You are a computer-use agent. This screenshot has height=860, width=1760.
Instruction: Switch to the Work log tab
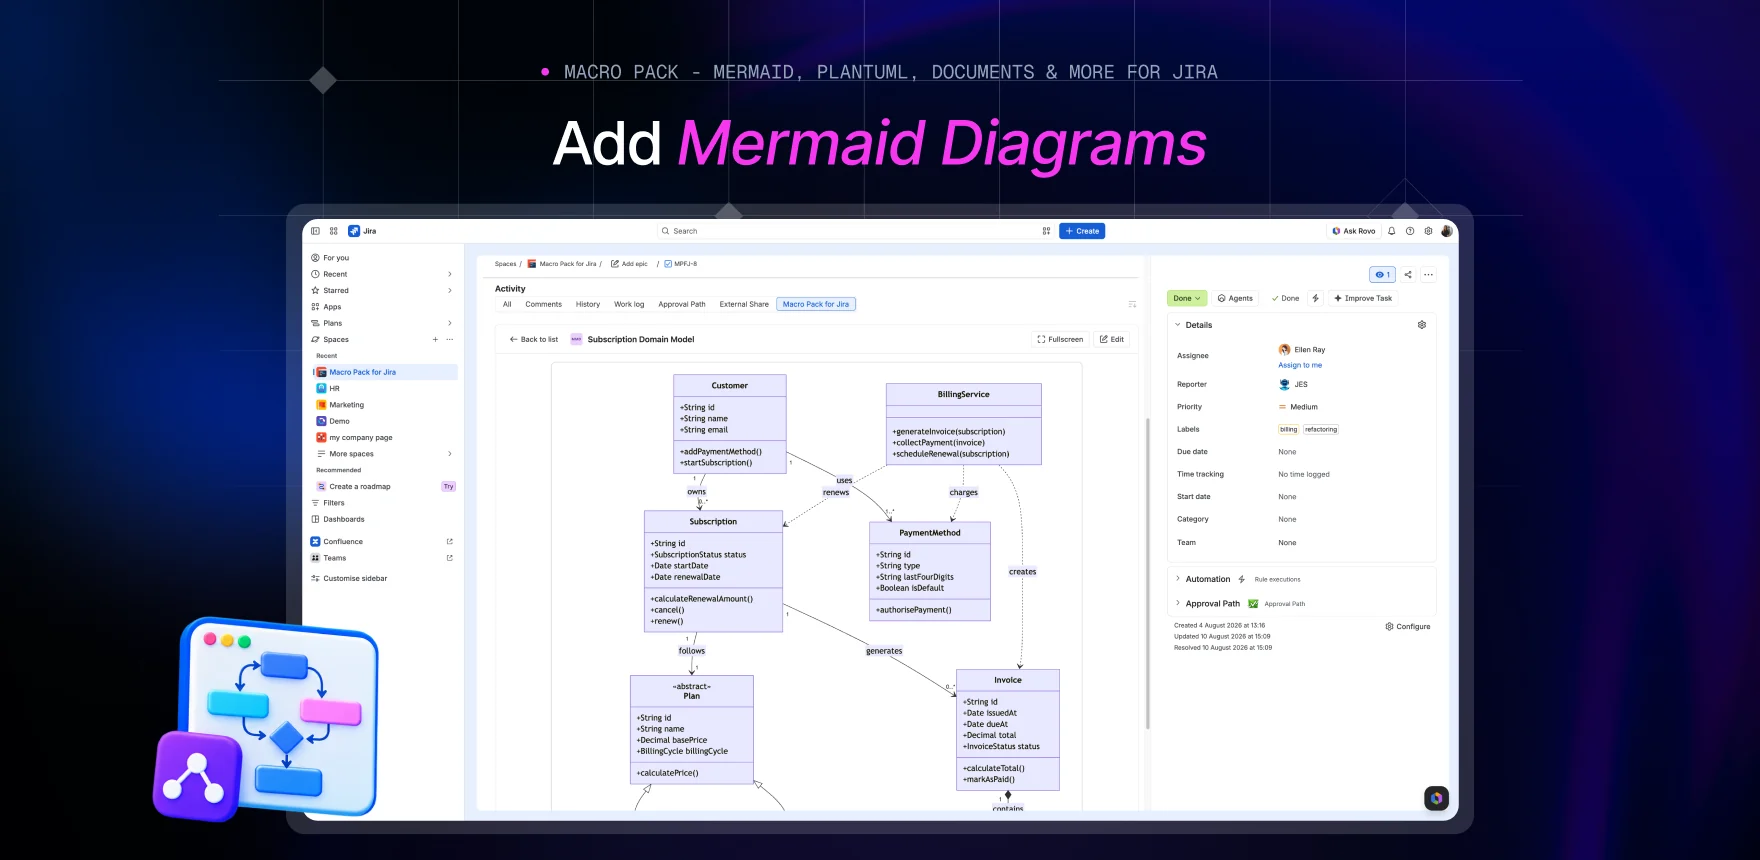point(629,304)
